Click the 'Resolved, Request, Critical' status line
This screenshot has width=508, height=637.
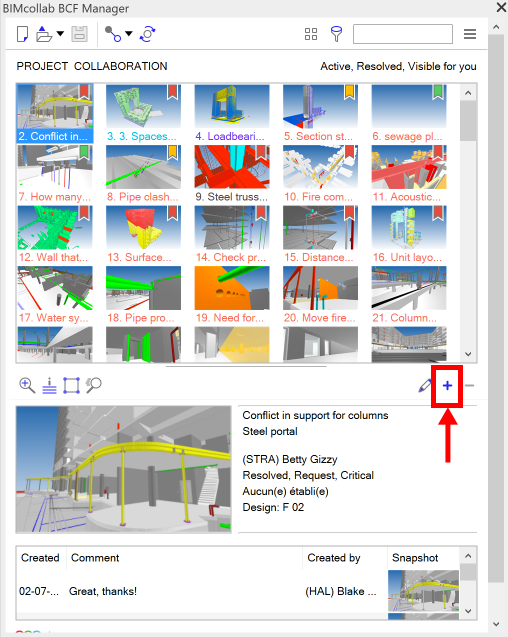[x=308, y=475]
